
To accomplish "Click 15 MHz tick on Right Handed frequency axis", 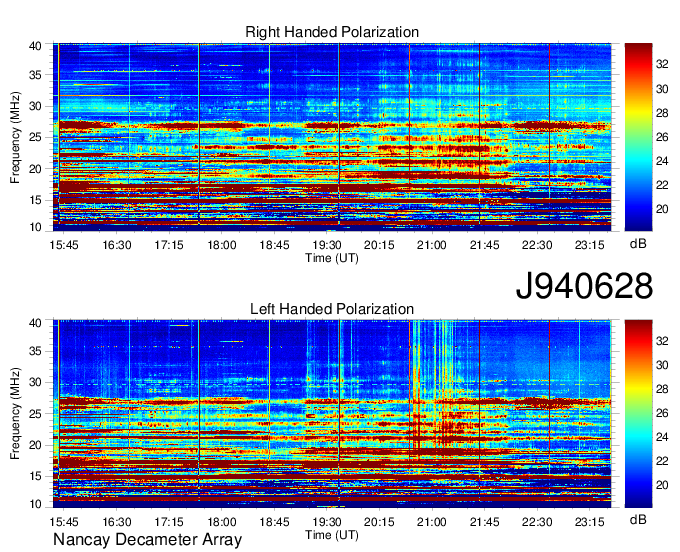I will tap(35, 200).
